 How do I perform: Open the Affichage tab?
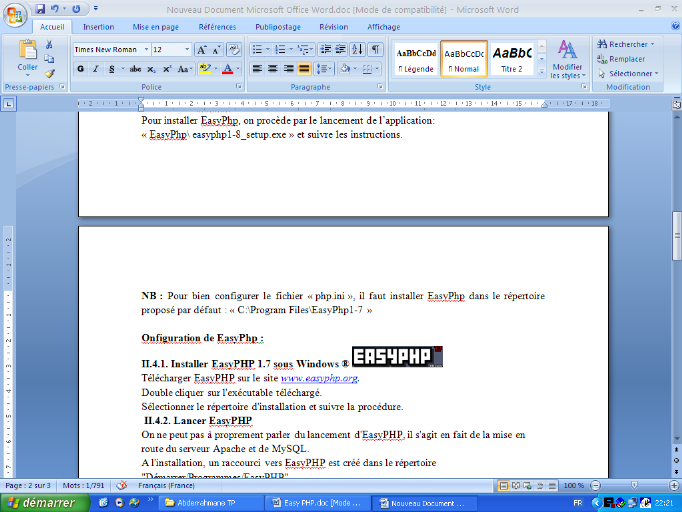pyautogui.click(x=384, y=27)
